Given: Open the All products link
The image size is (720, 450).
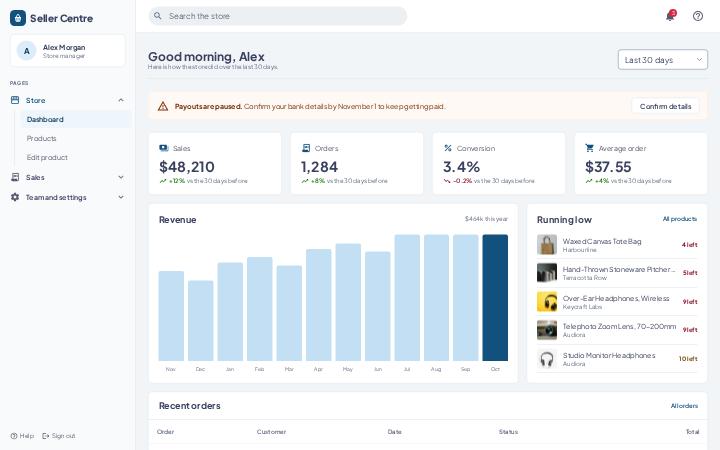Looking at the screenshot, I should click(680, 219).
